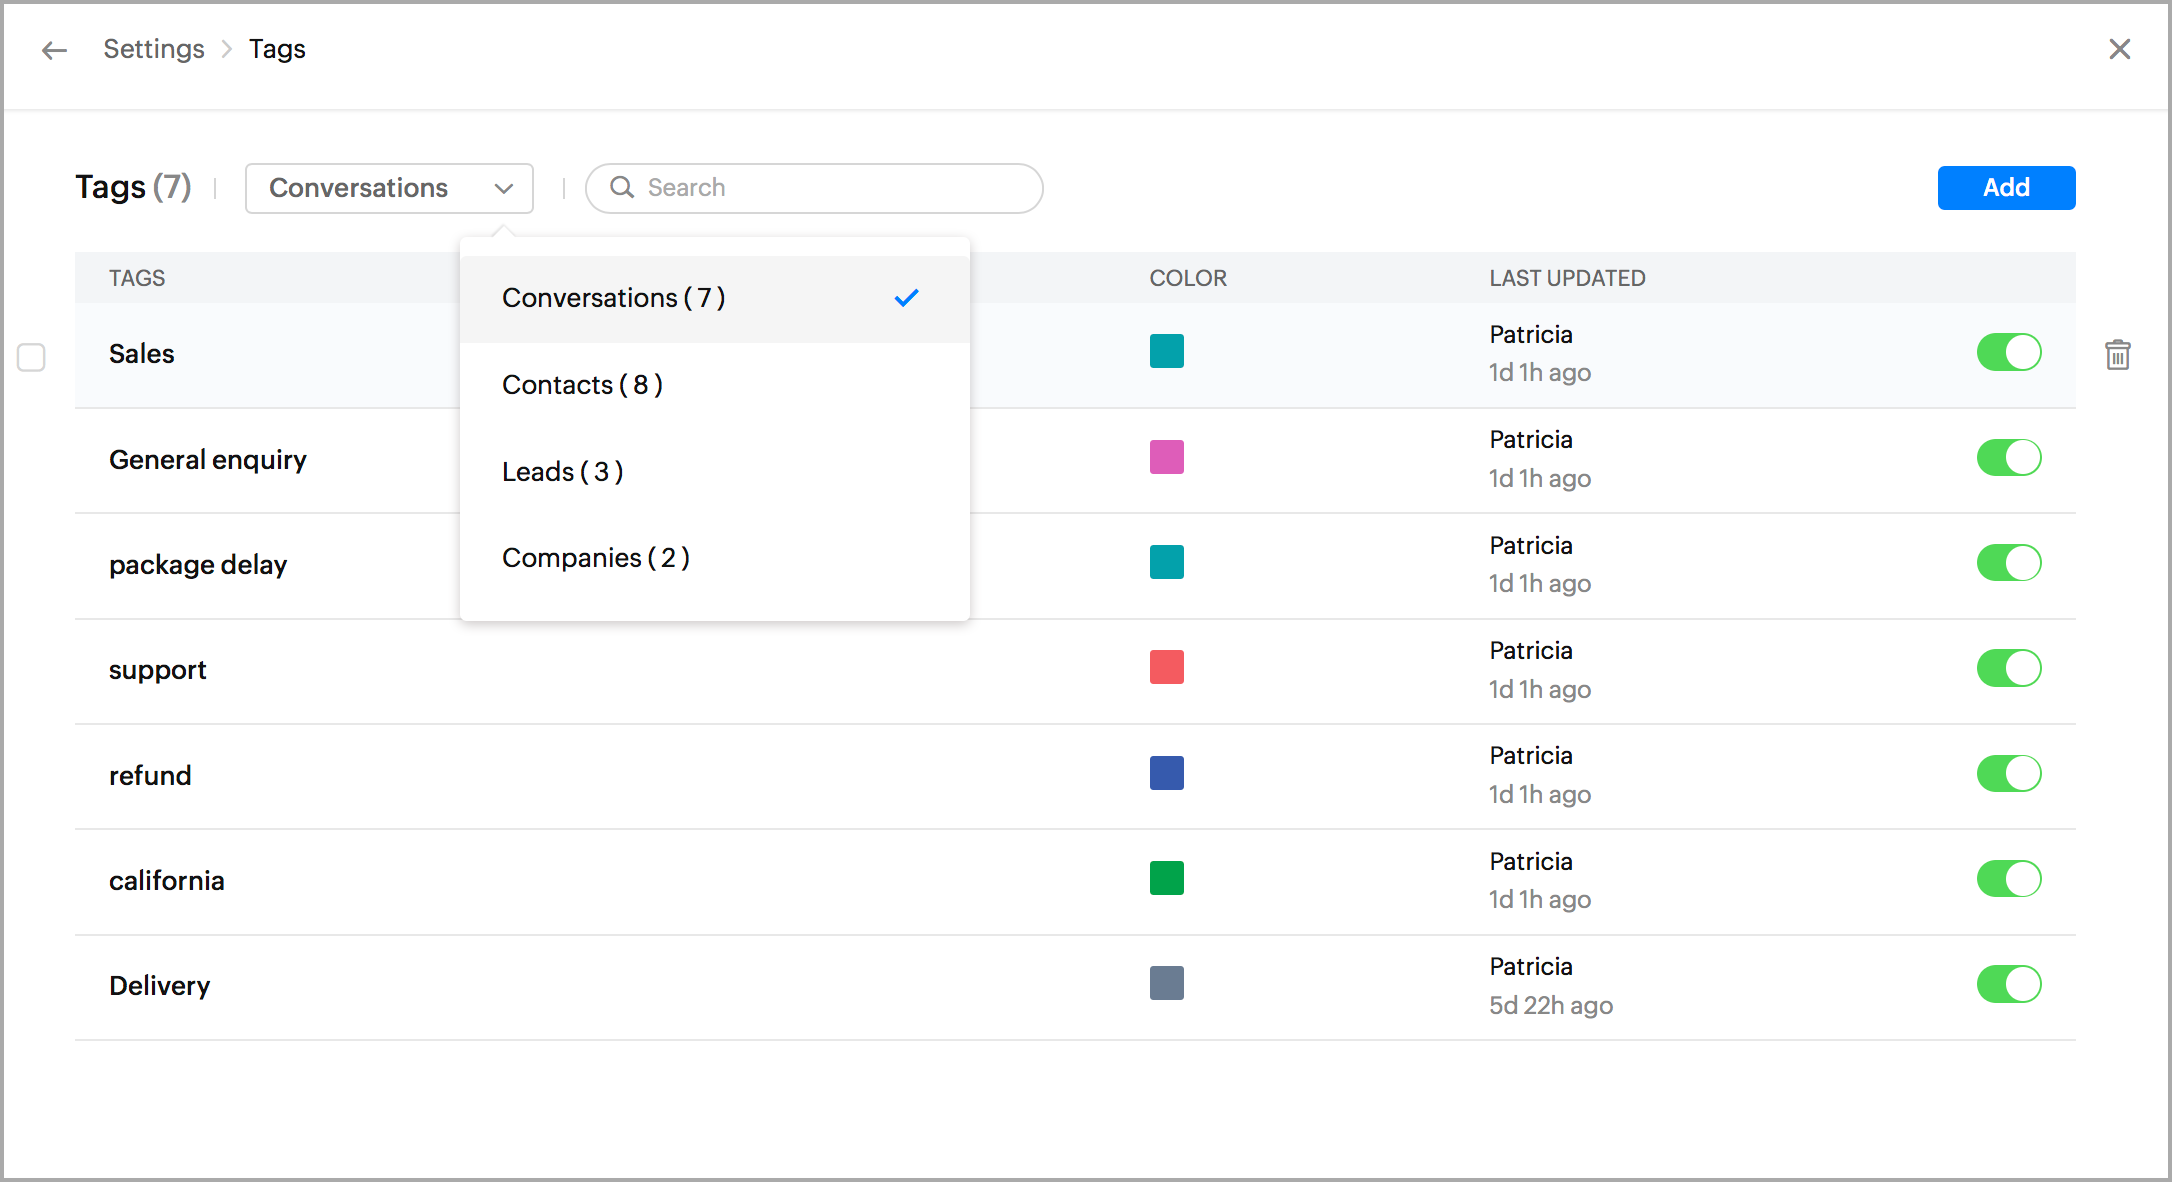2172x1182 pixels.
Task: Open the red support color swatch
Action: (x=1166, y=667)
